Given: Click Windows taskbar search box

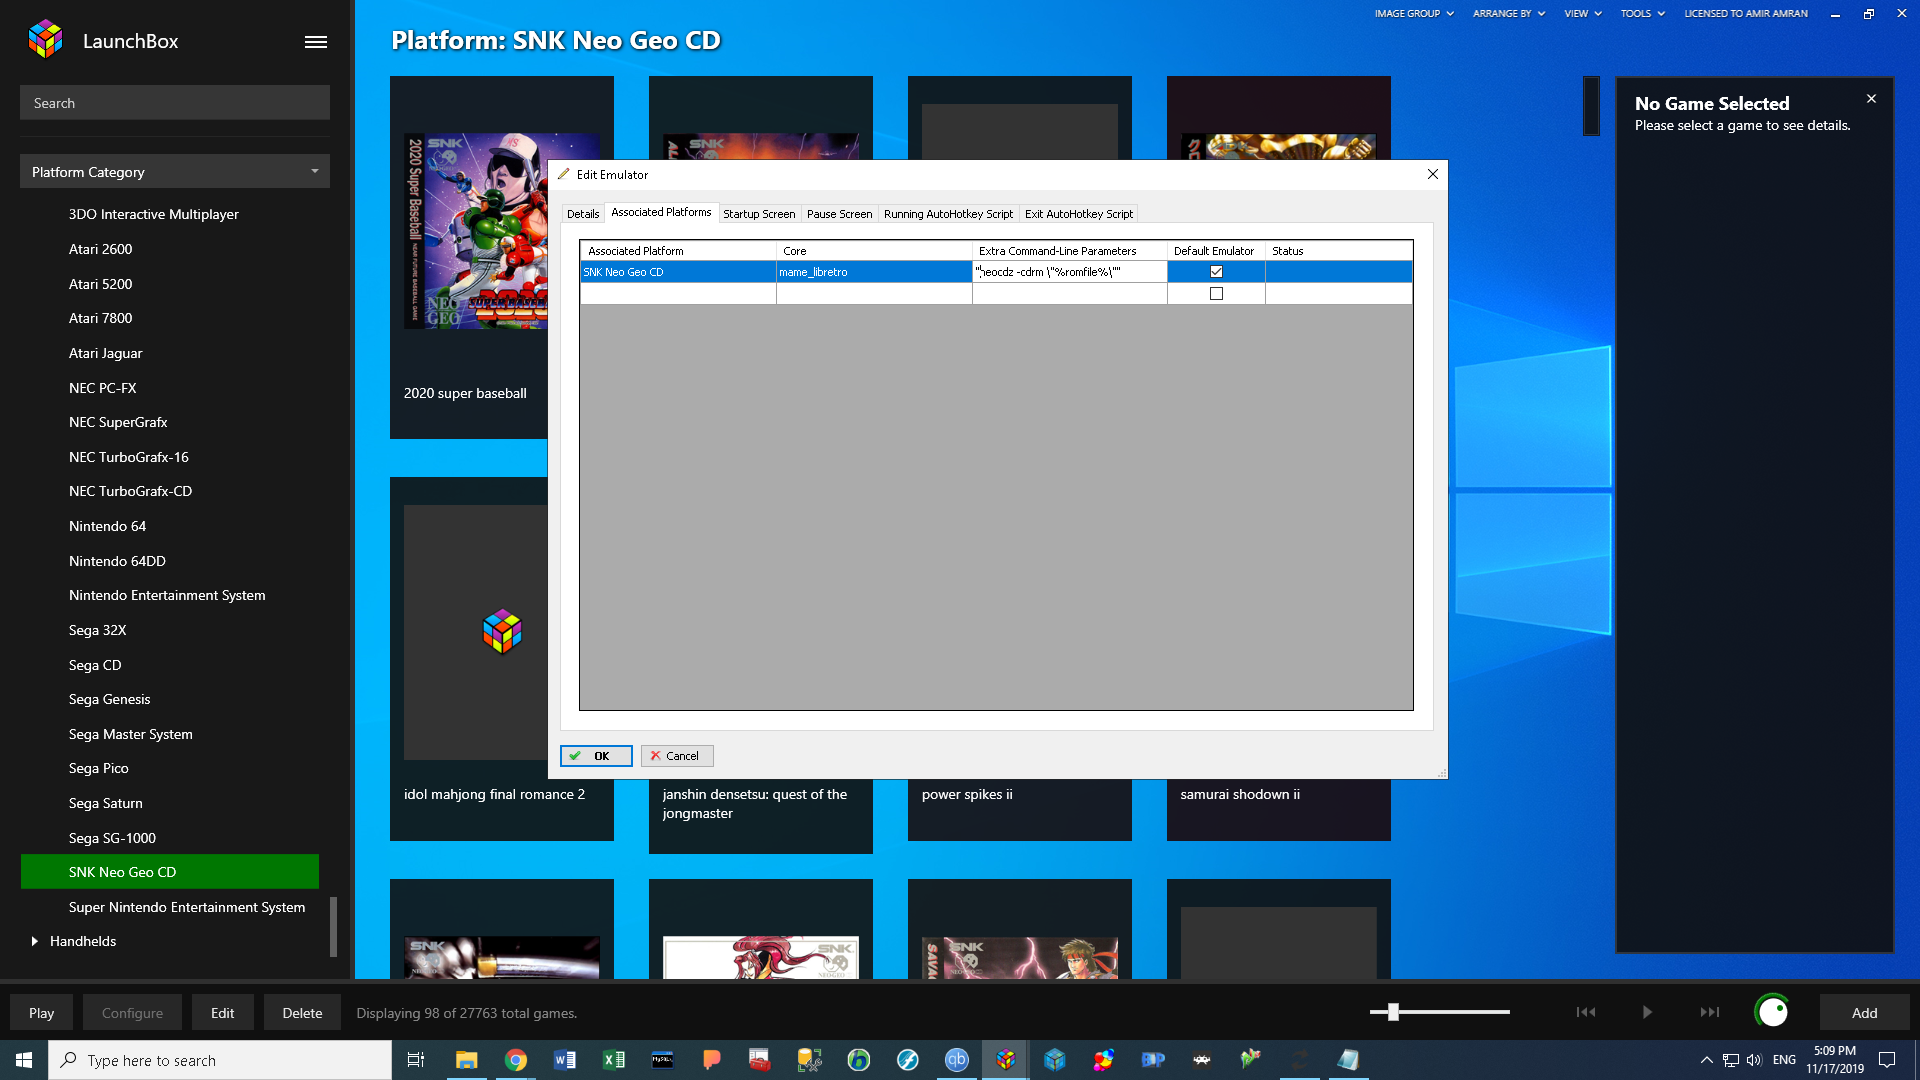Looking at the screenshot, I should point(220,1060).
